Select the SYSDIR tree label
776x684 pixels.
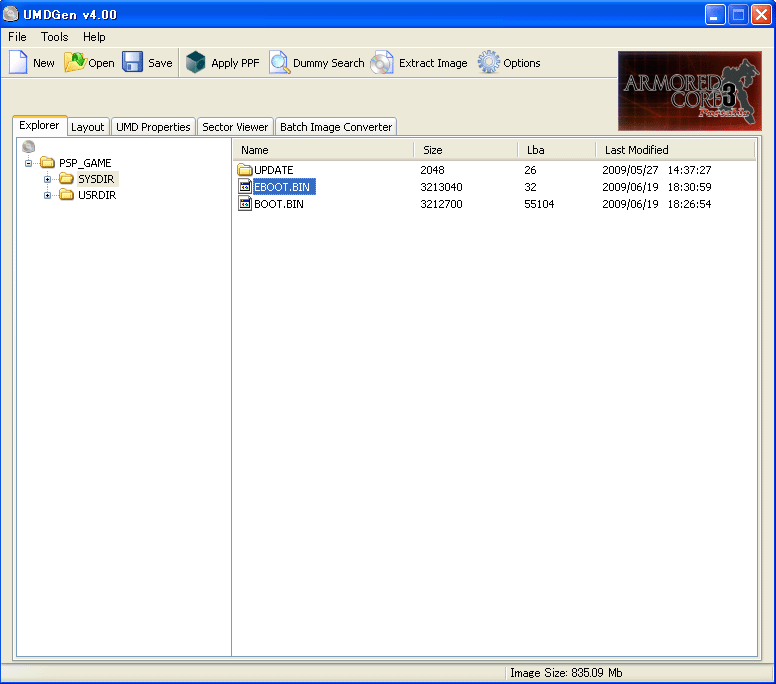(x=96, y=179)
